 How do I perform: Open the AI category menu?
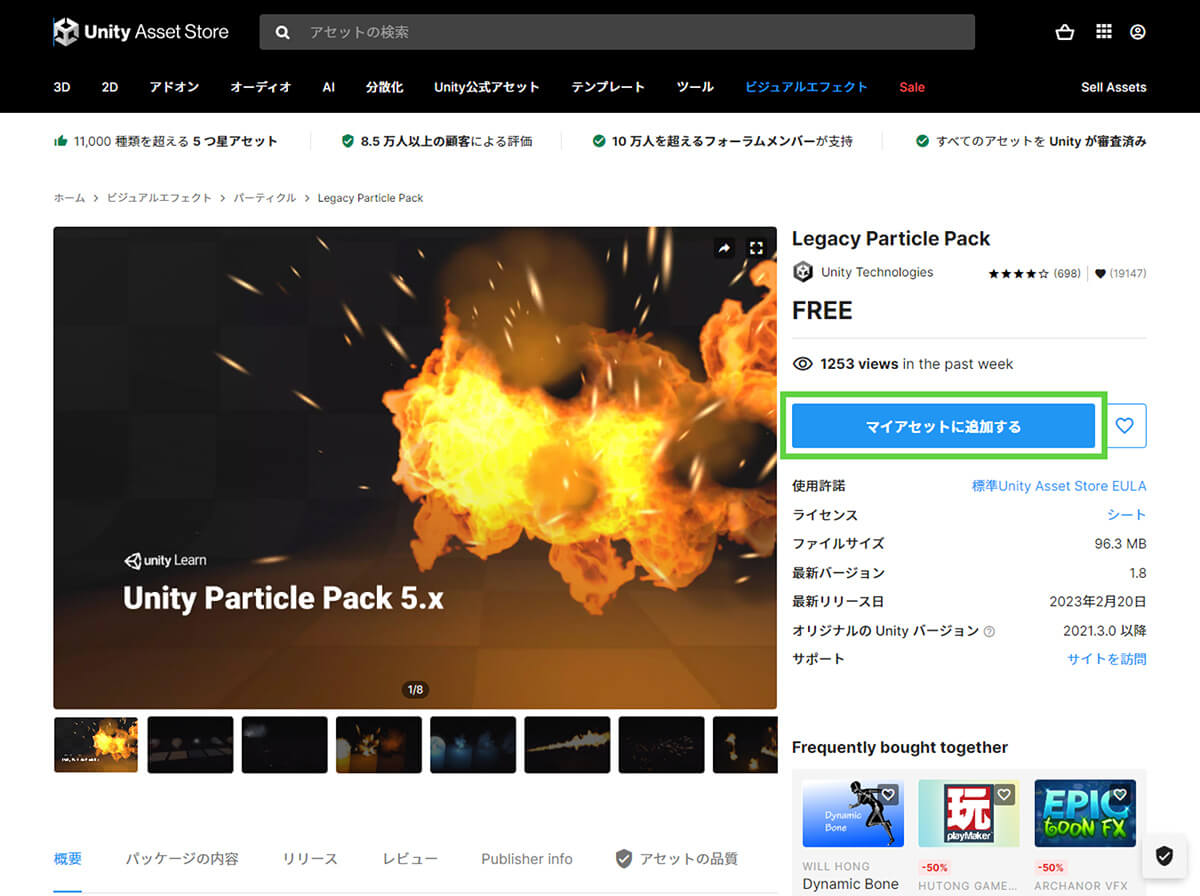(328, 87)
